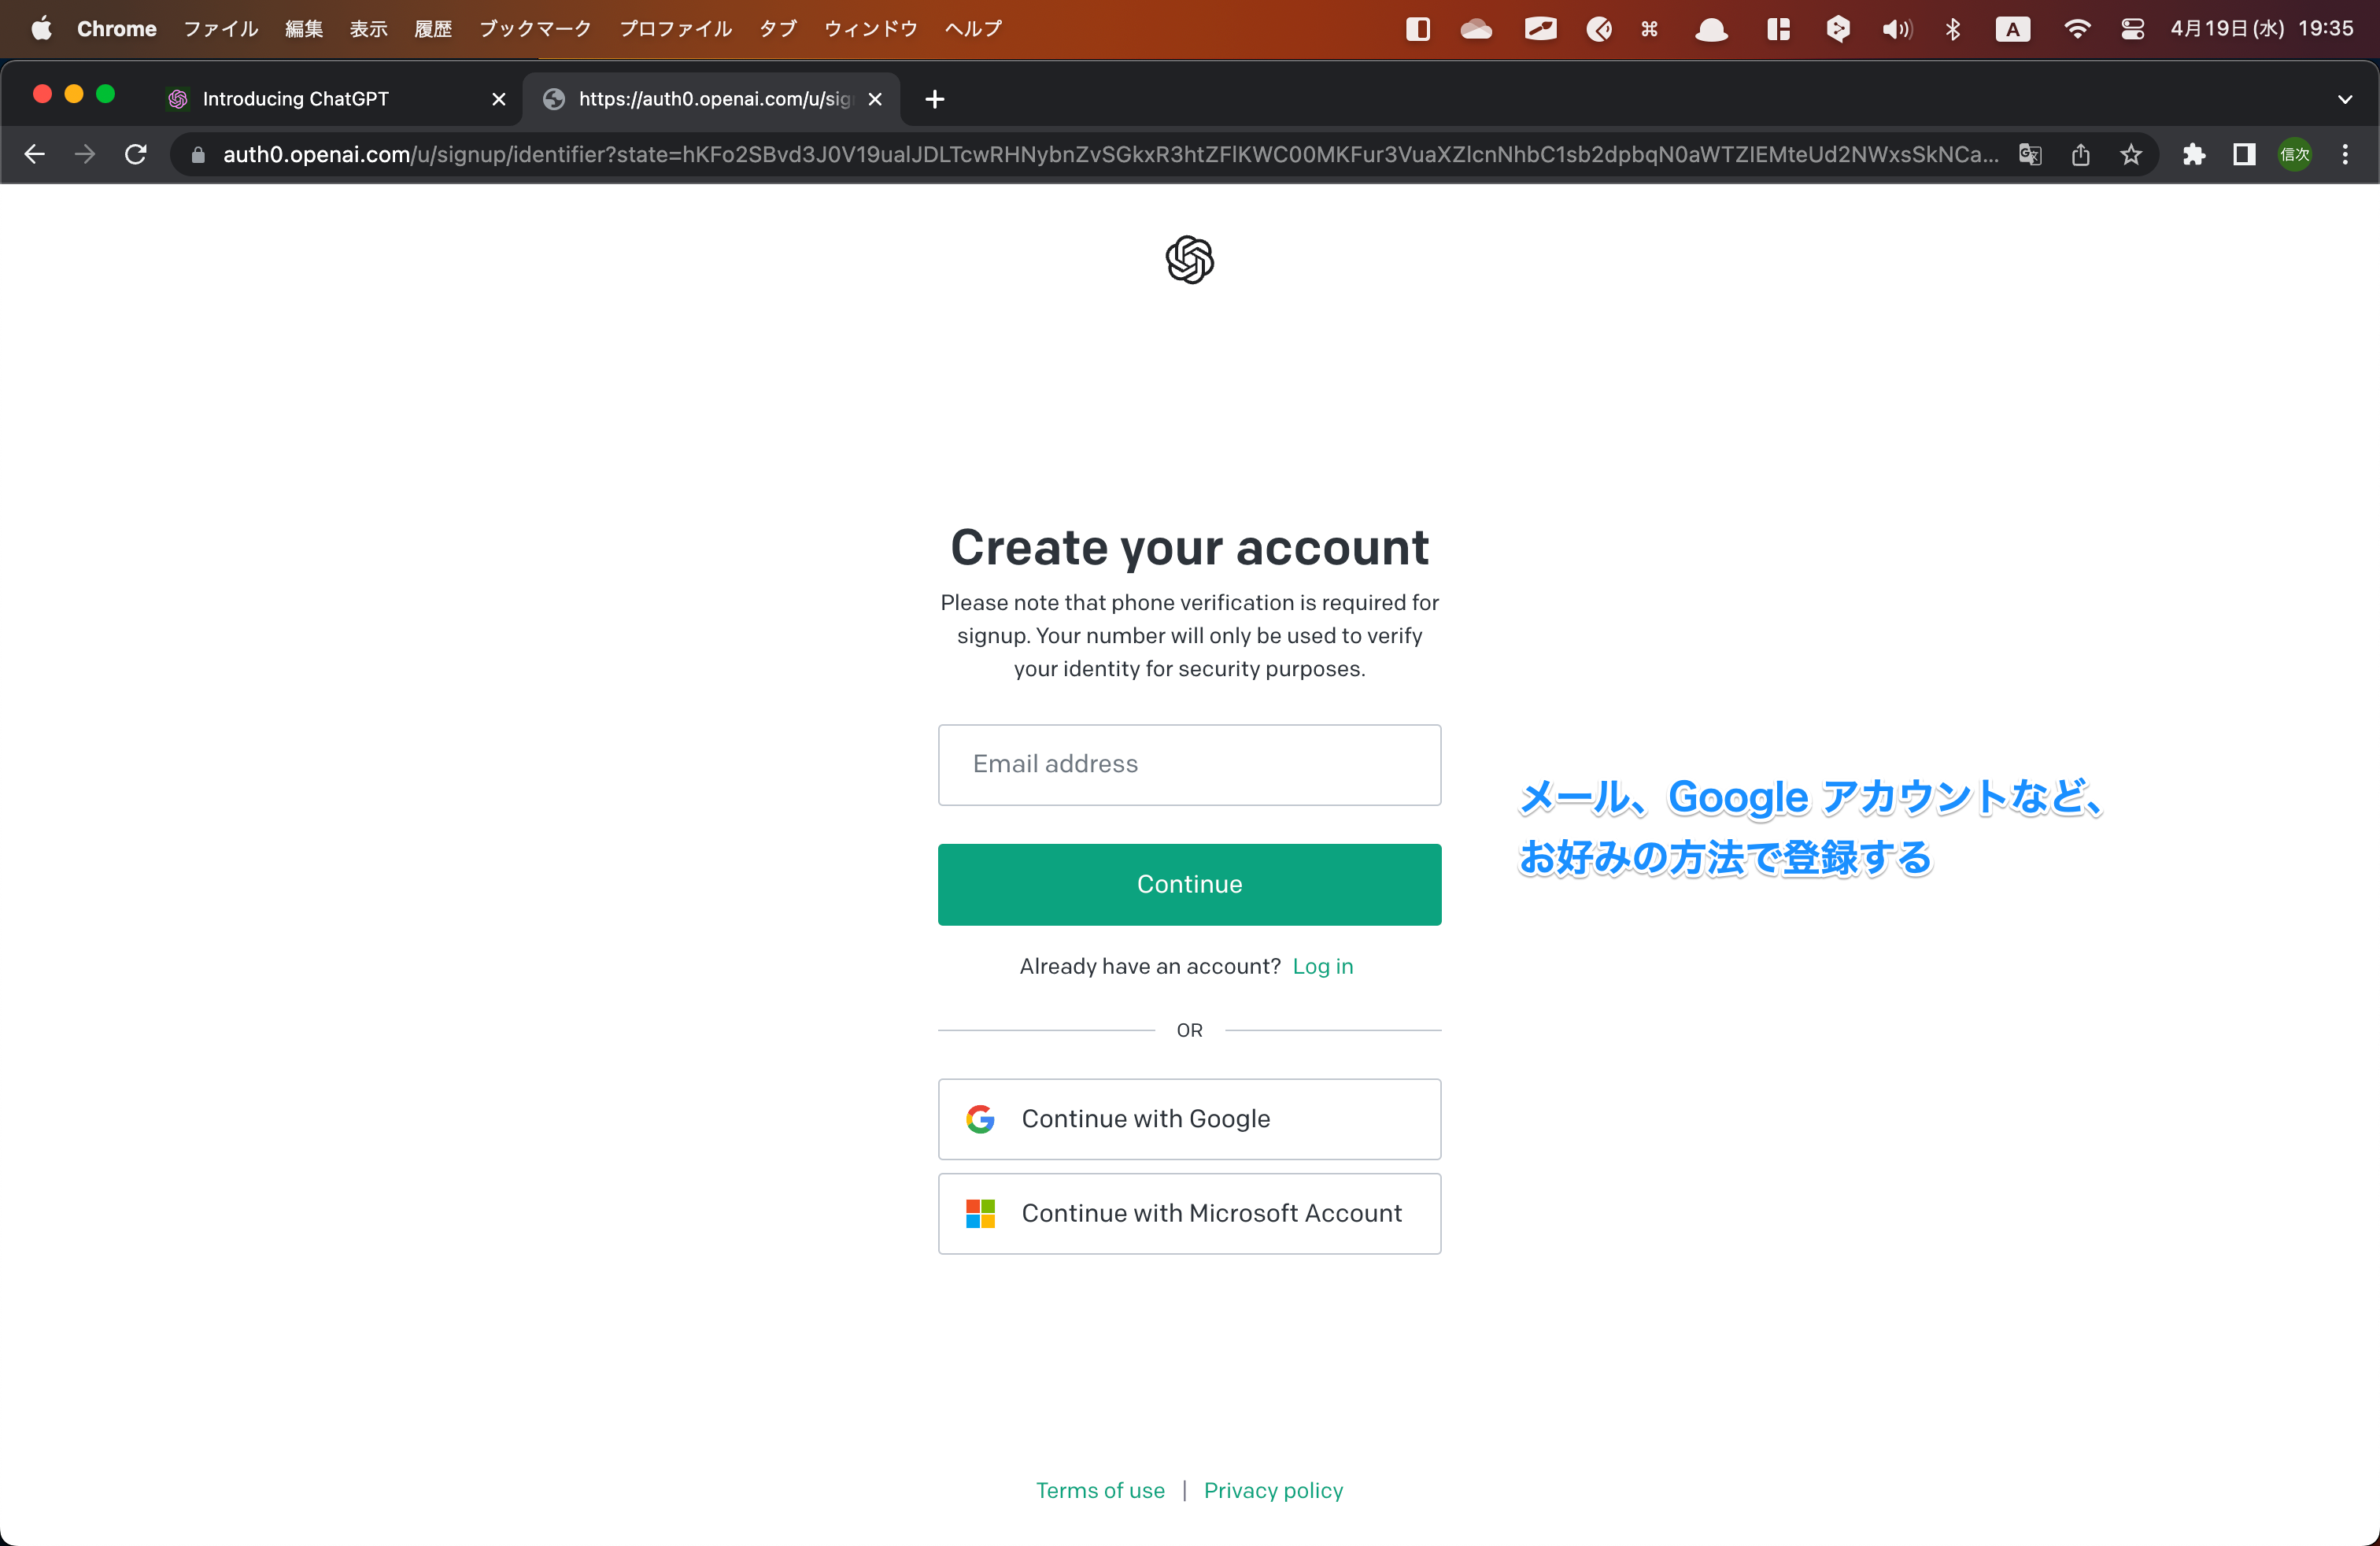This screenshot has width=2380, height=1546.
Task: Open a new tab
Action: (x=935, y=99)
